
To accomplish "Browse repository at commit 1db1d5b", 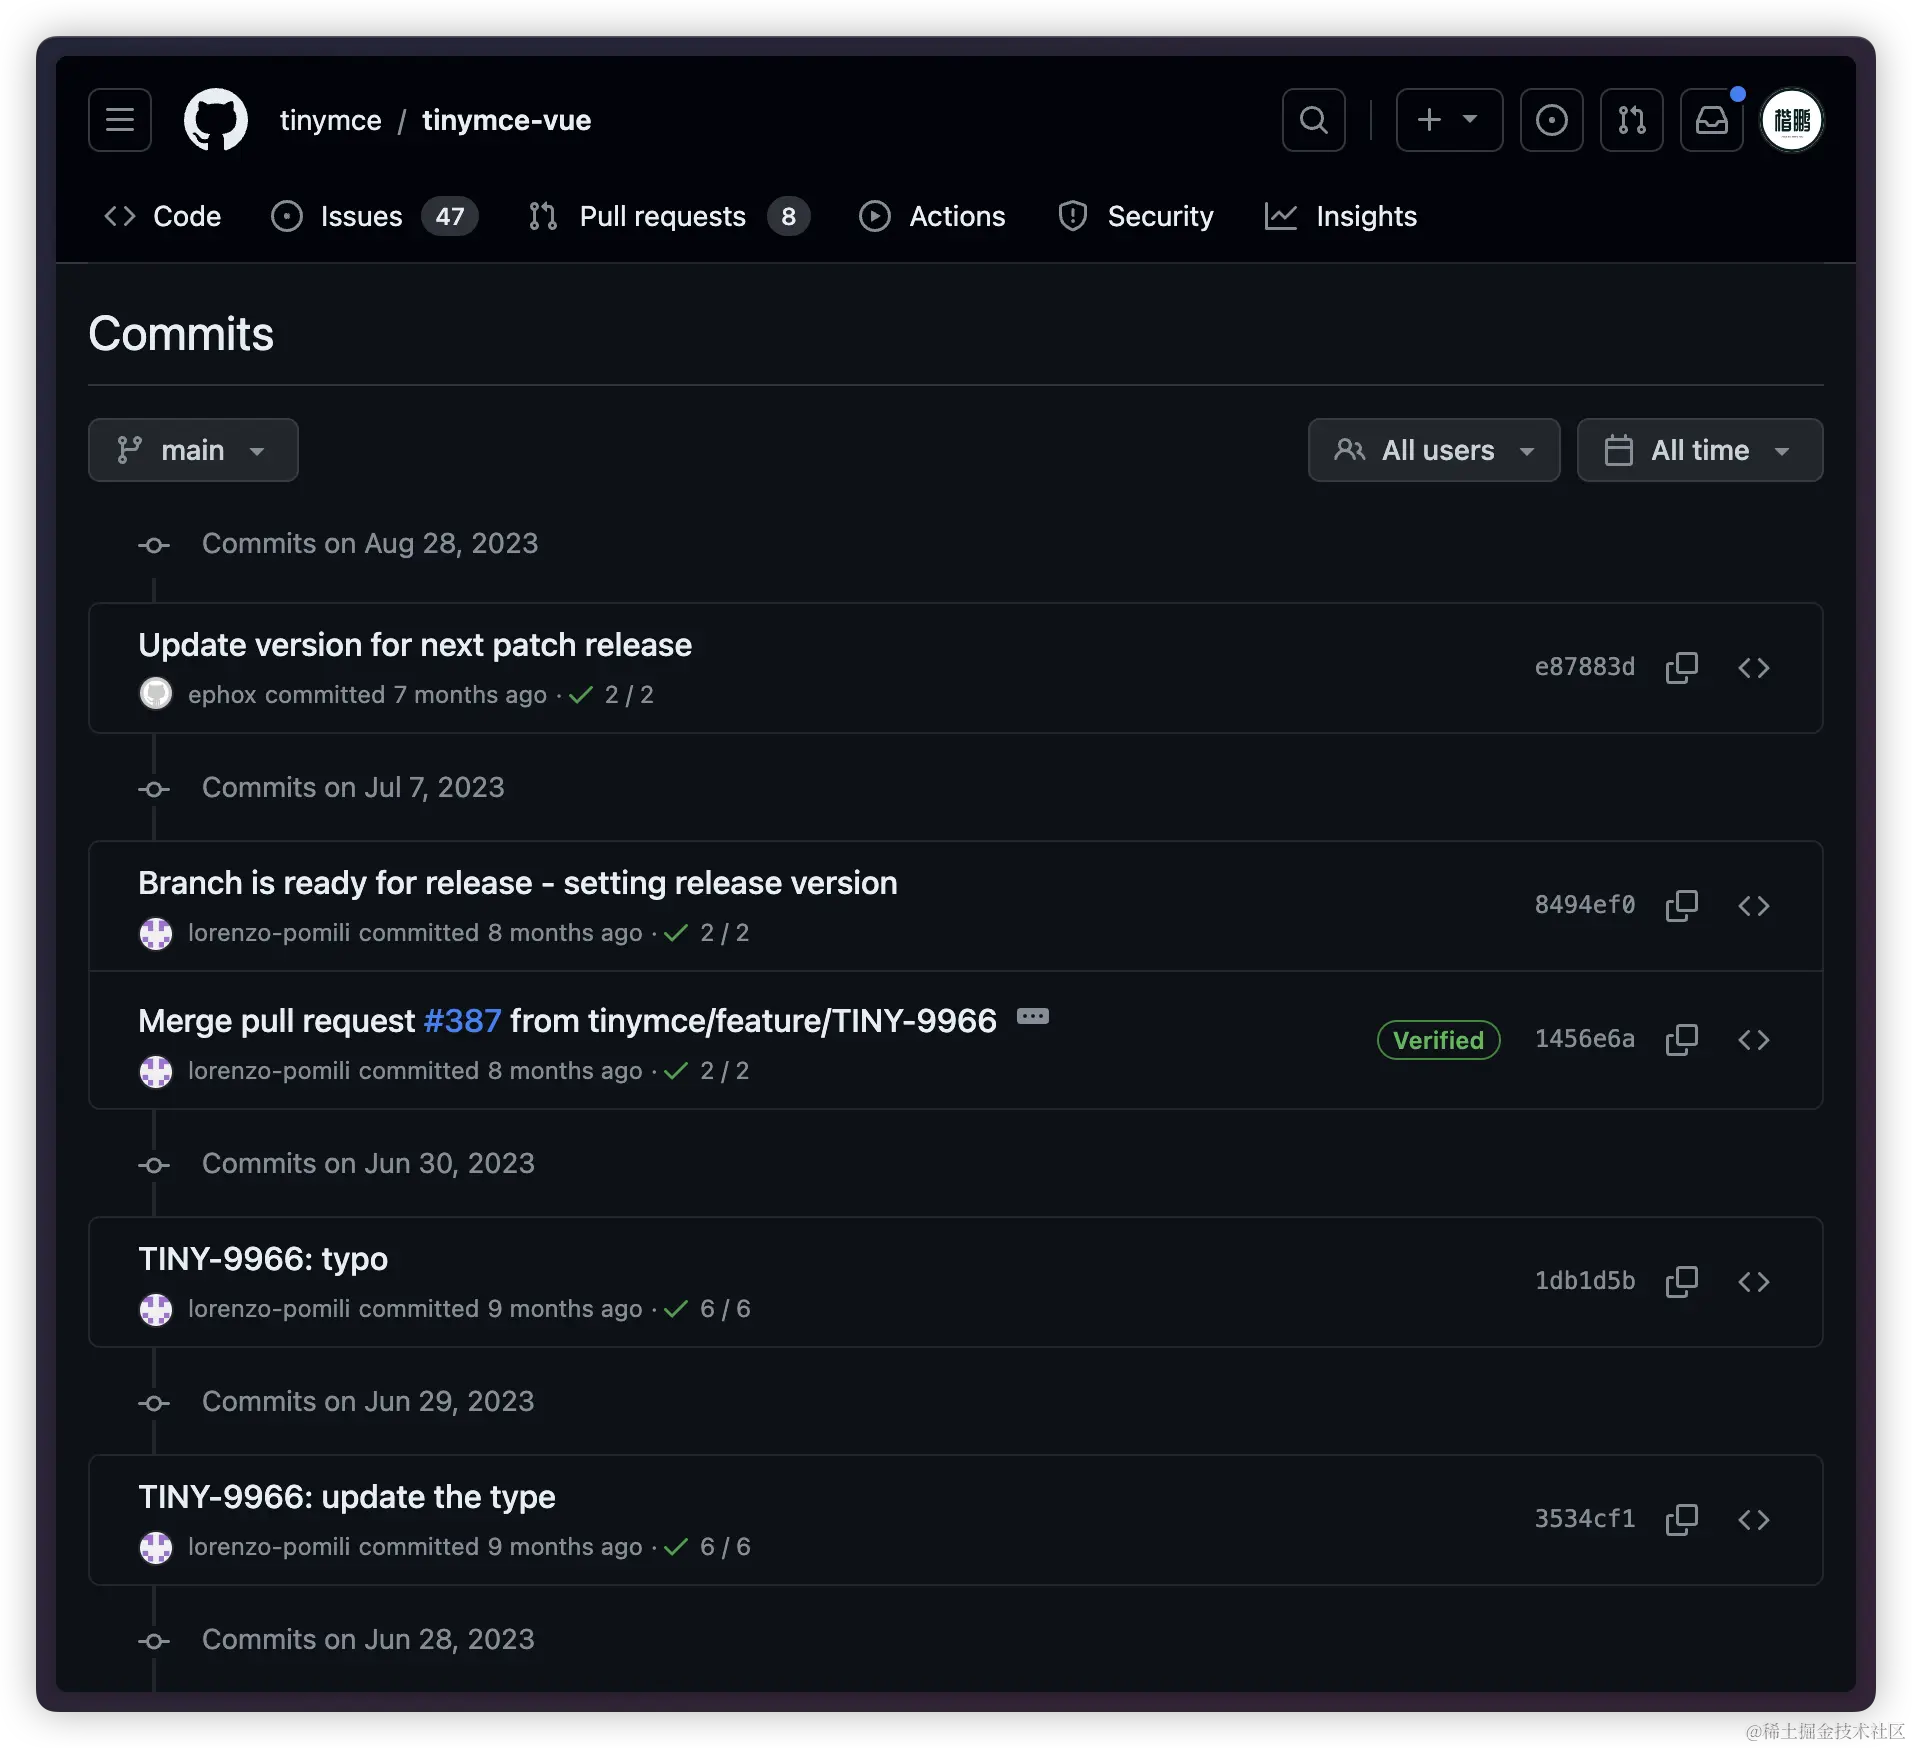I will (x=1754, y=1281).
